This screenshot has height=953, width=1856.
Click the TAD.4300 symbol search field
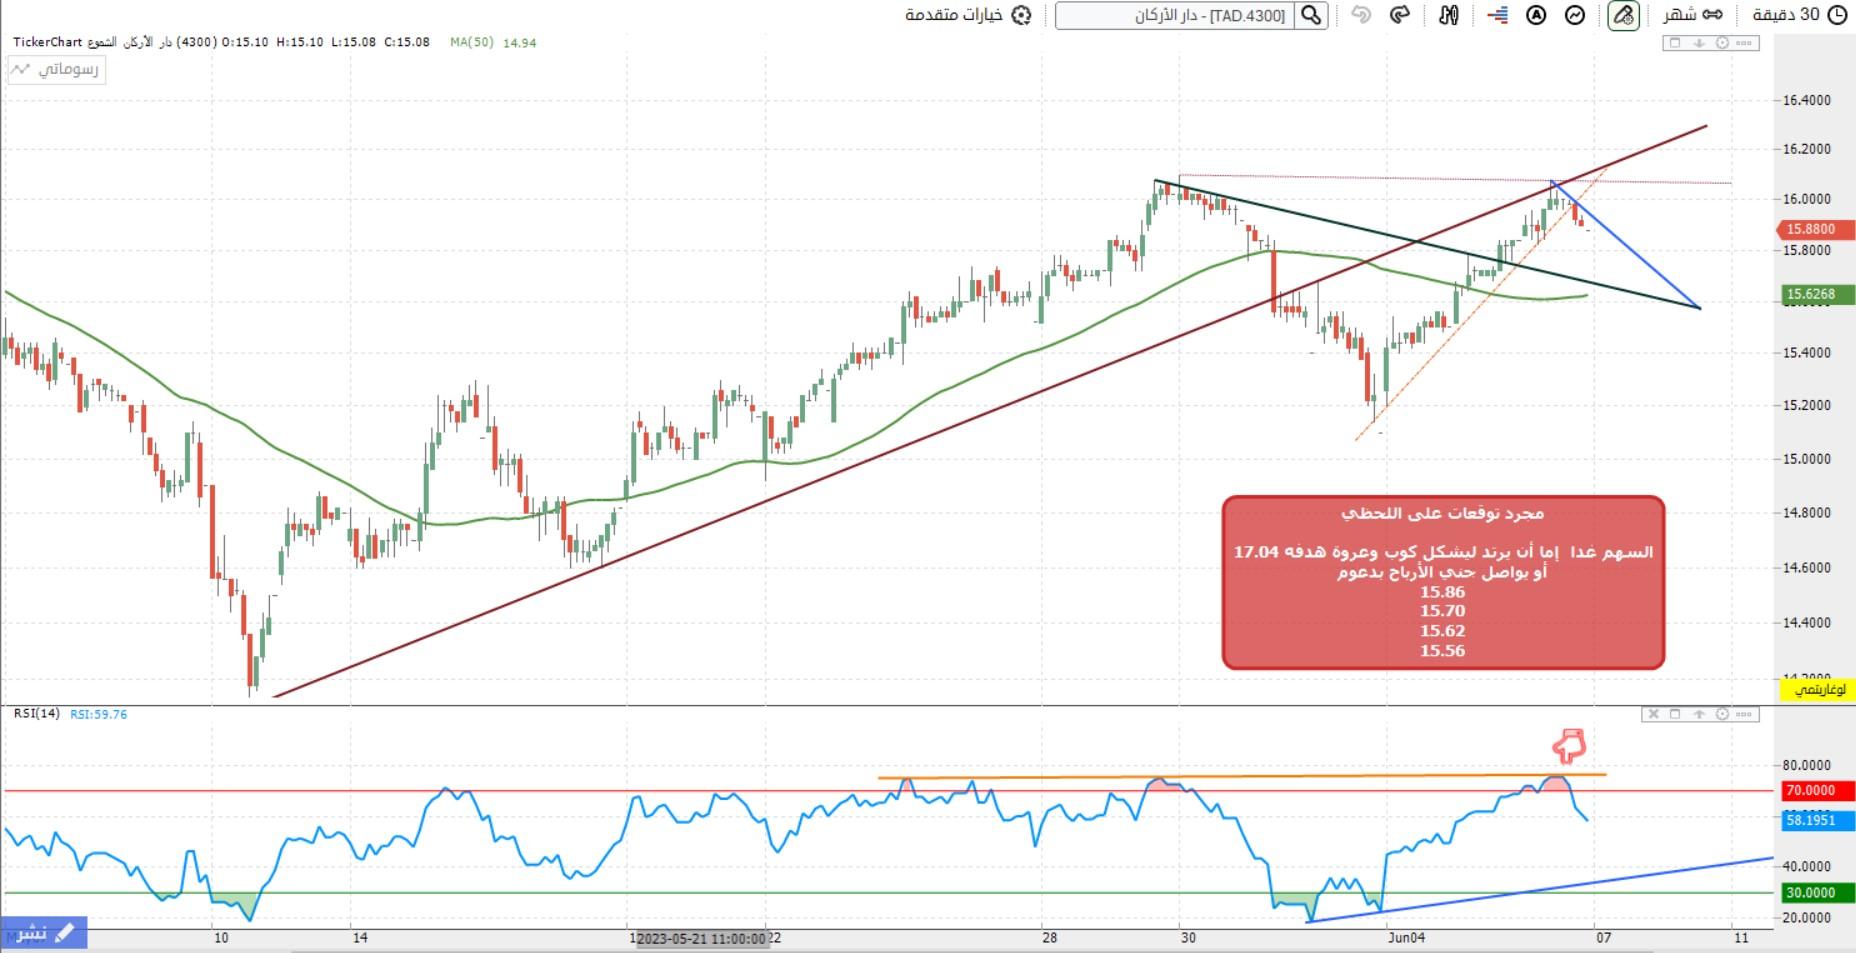pos(1176,15)
